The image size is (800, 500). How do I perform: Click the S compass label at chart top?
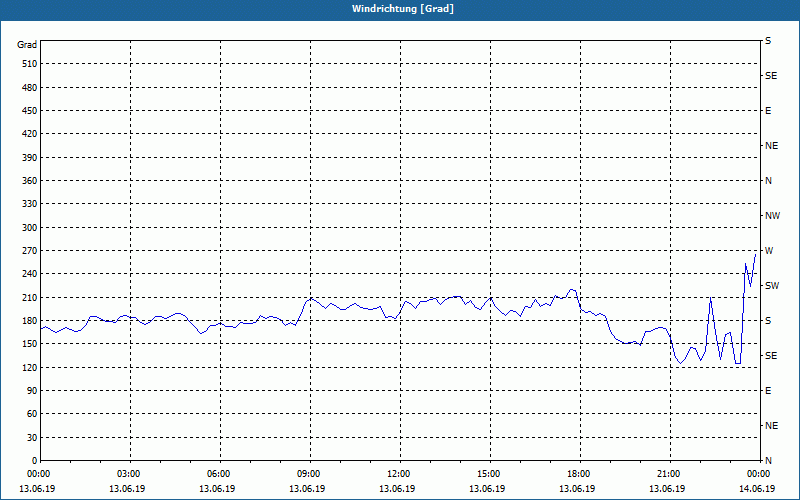[x=768, y=41]
